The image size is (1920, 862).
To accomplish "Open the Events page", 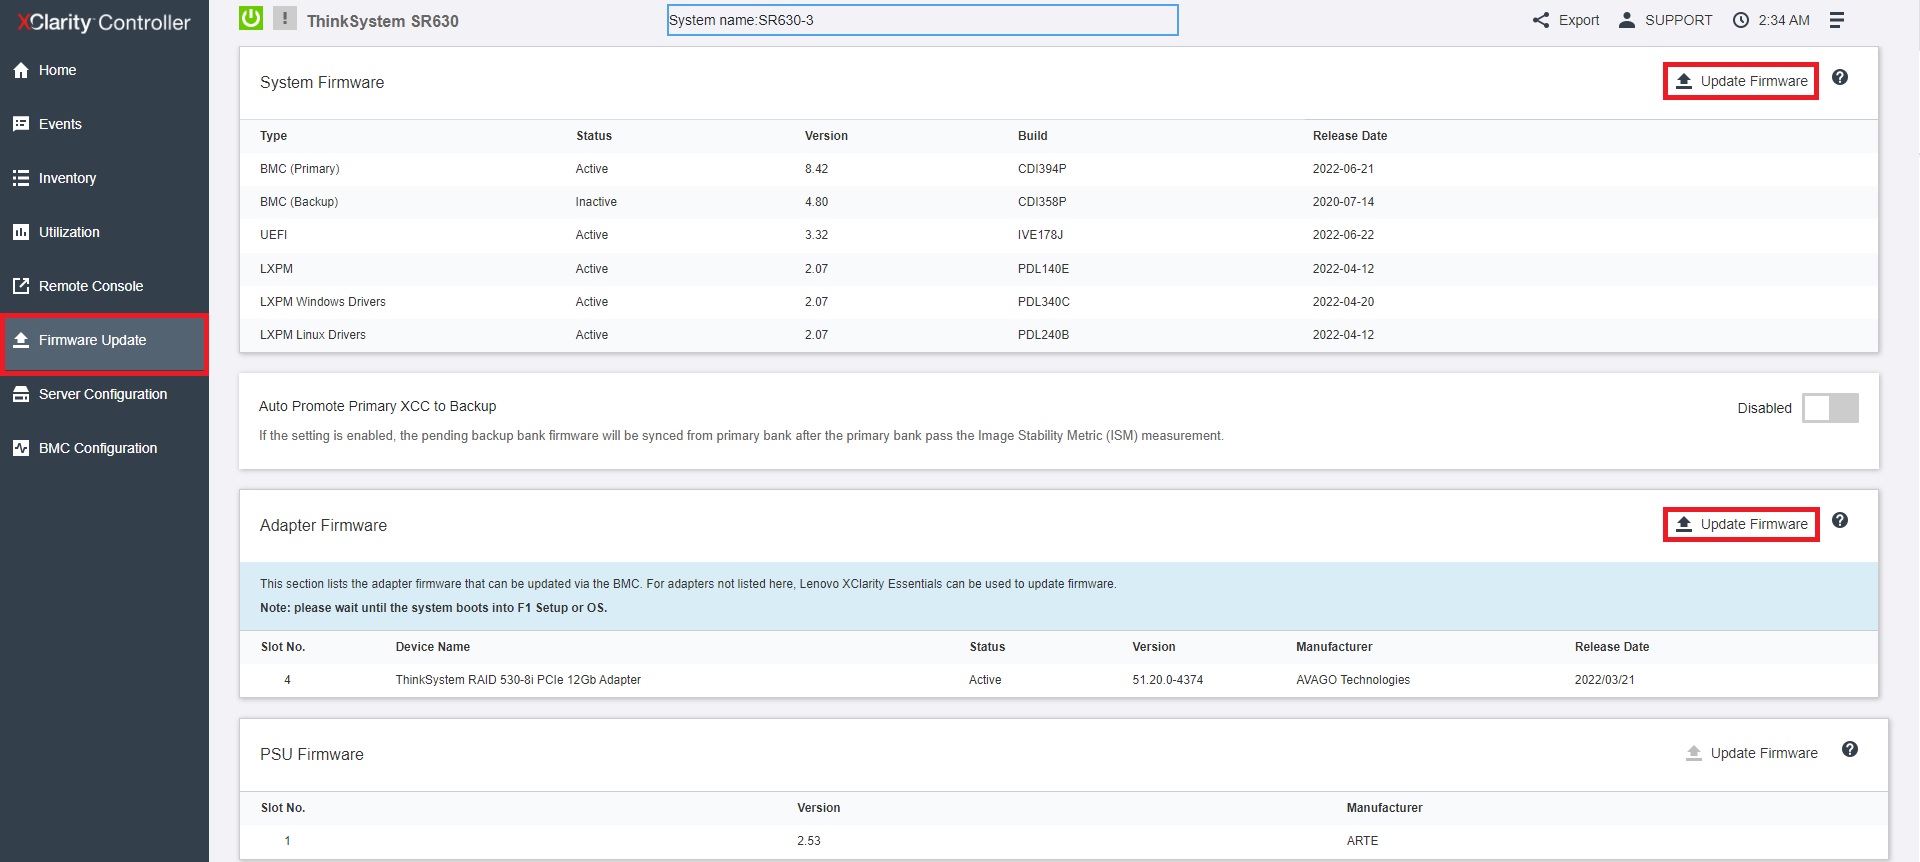I will click(60, 124).
